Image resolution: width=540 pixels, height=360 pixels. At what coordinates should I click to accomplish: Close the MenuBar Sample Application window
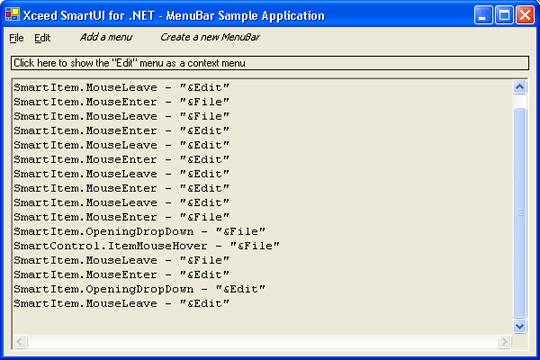pos(525,15)
